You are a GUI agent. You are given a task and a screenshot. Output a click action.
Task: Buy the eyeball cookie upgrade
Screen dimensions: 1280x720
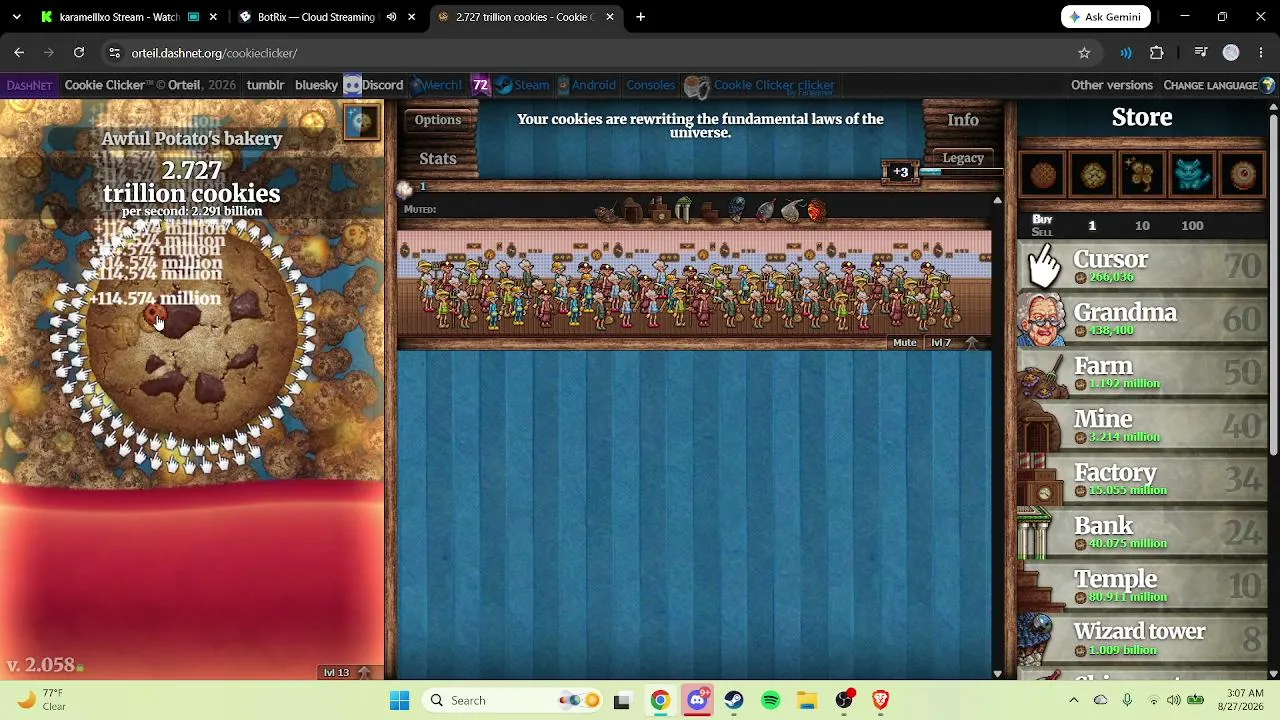[x=1243, y=175]
